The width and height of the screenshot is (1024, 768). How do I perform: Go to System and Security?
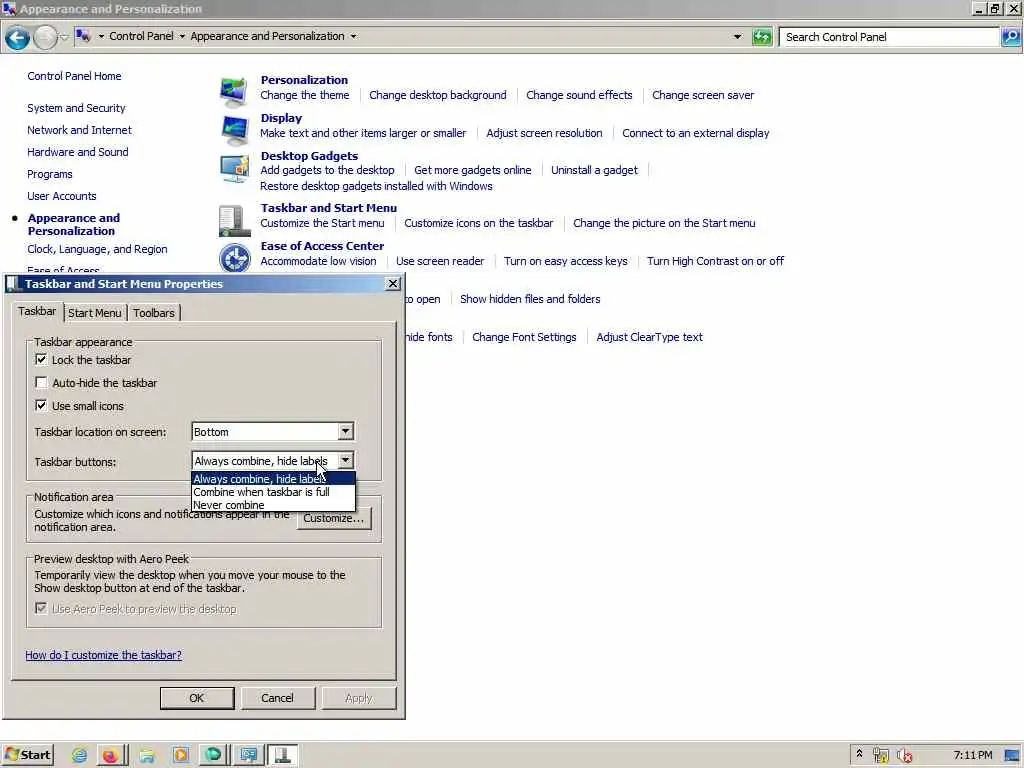[76, 108]
